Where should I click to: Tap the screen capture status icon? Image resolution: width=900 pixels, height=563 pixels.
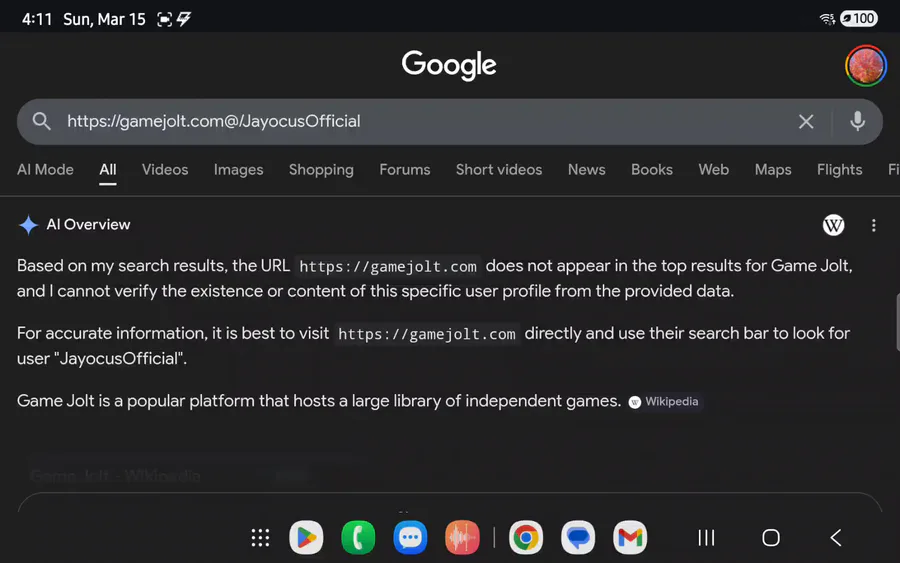164,20
